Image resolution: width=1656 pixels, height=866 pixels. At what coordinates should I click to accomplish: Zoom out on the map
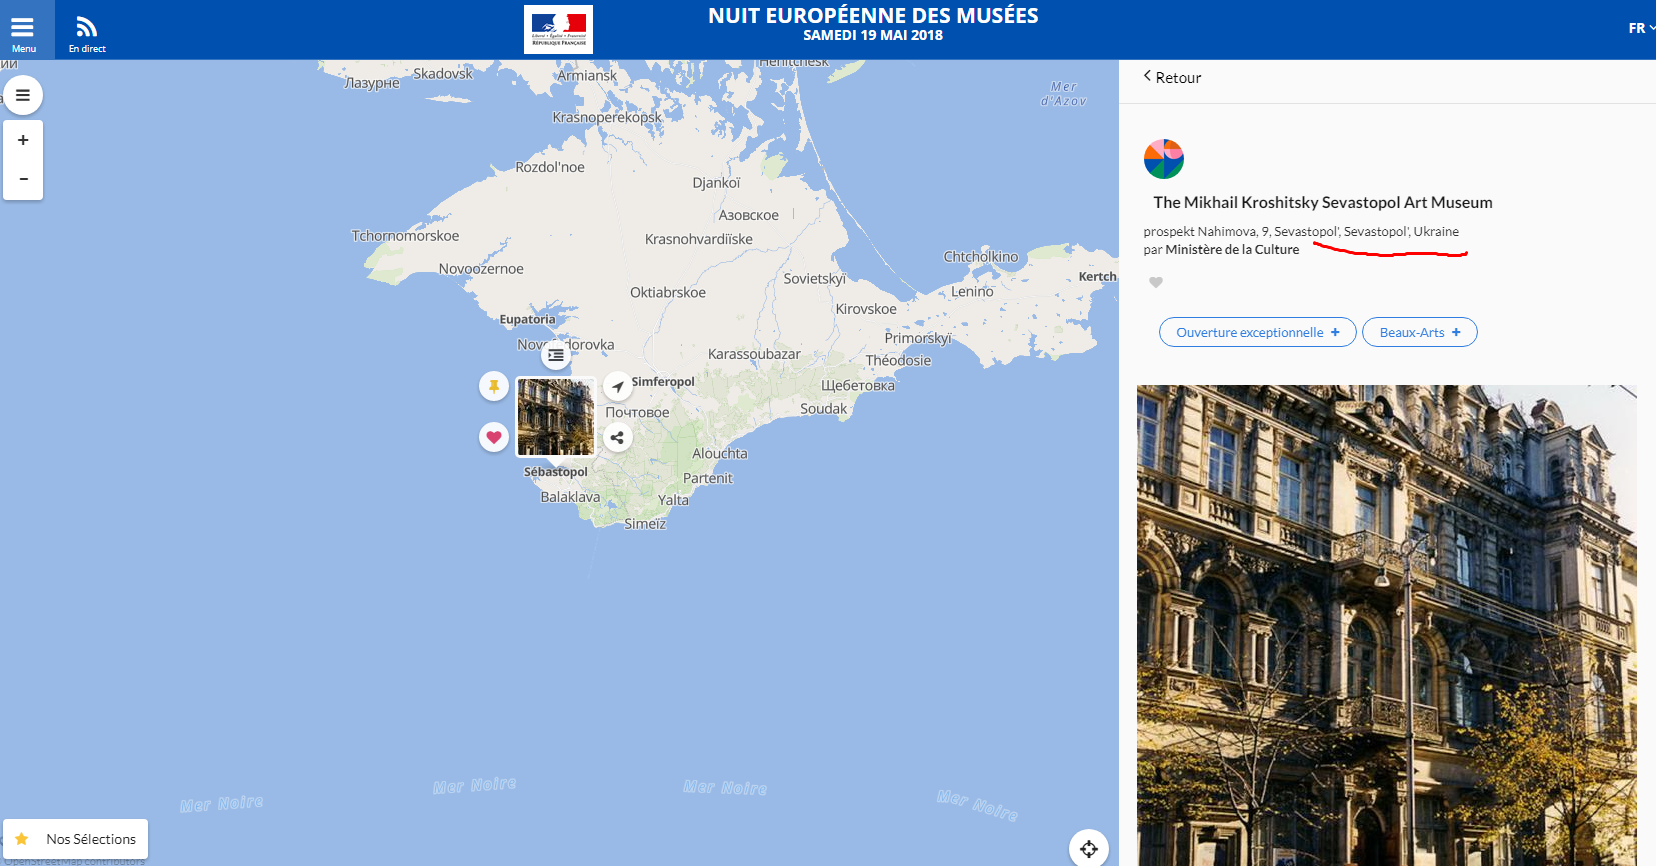click(23, 180)
